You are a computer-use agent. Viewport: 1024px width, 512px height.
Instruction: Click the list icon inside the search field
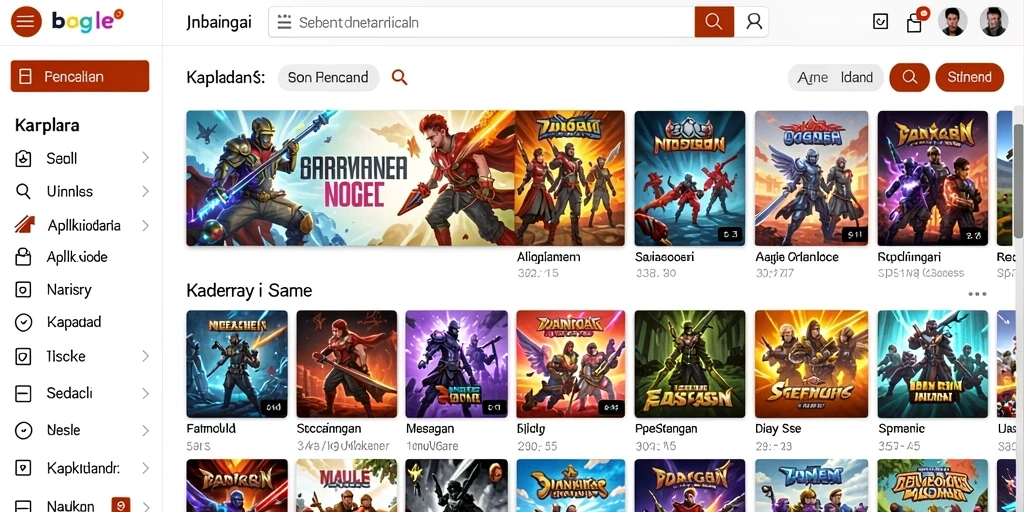[284, 22]
